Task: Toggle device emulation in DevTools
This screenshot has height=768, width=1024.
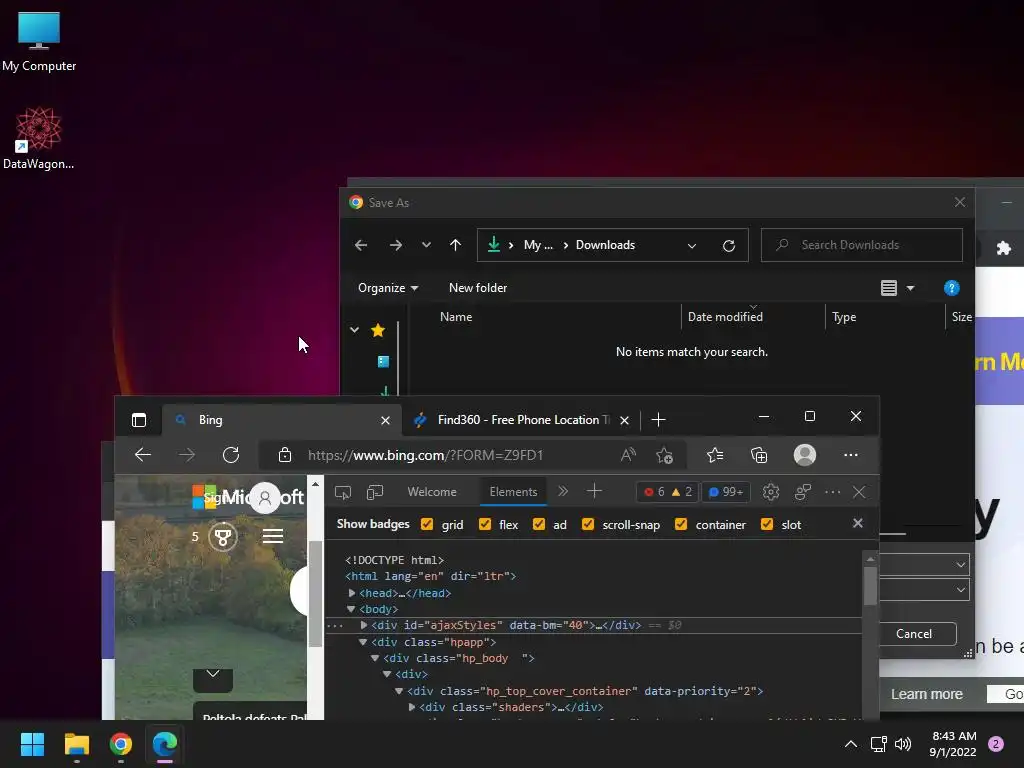Action: 375,492
